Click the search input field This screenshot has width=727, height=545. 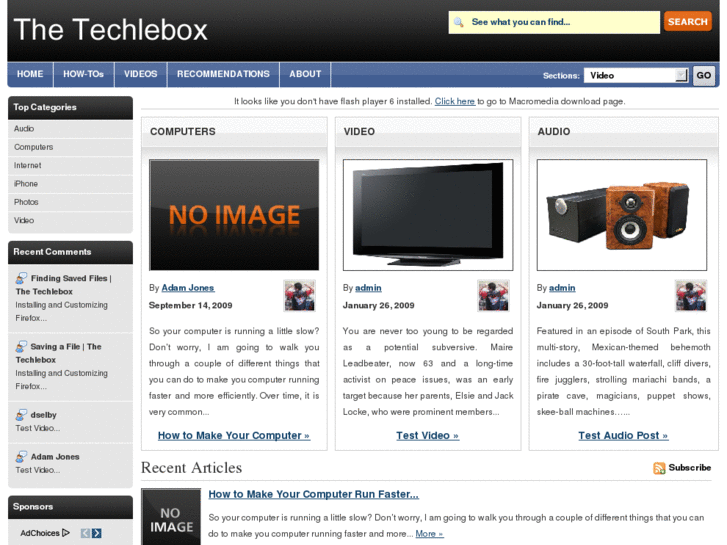554,22
